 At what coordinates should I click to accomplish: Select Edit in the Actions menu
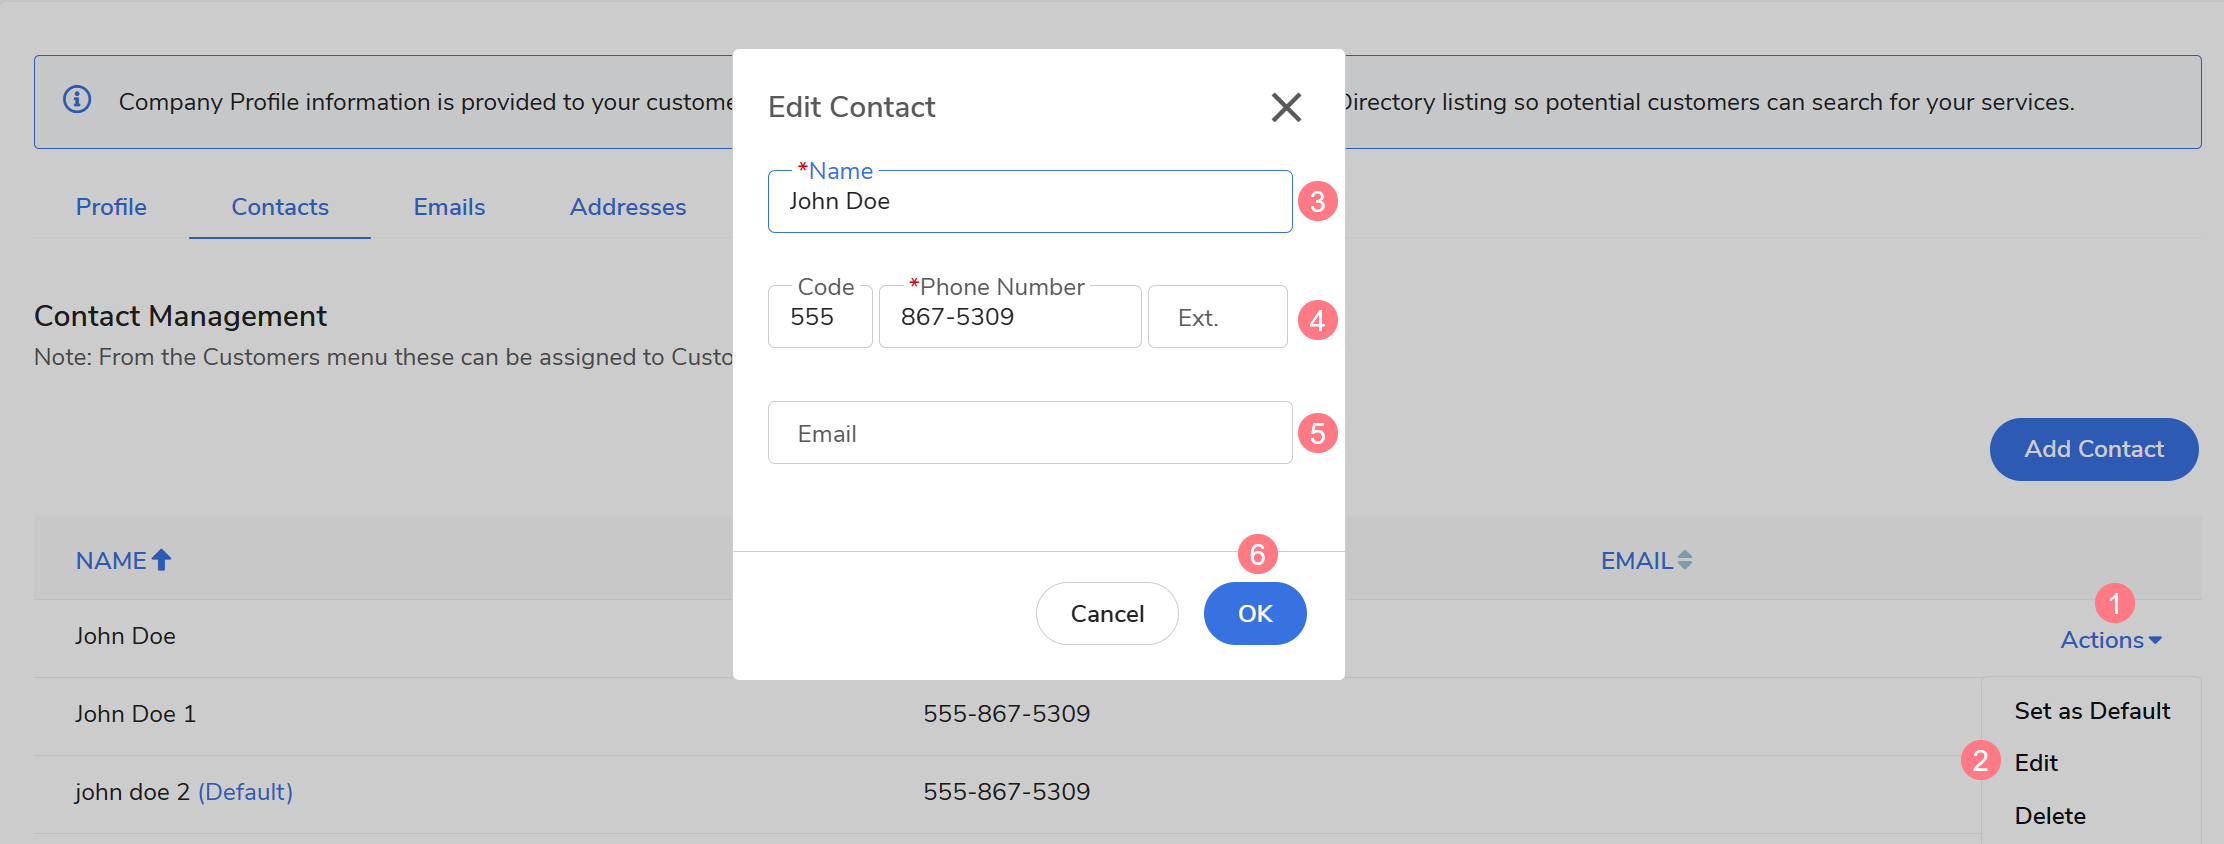(2036, 763)
